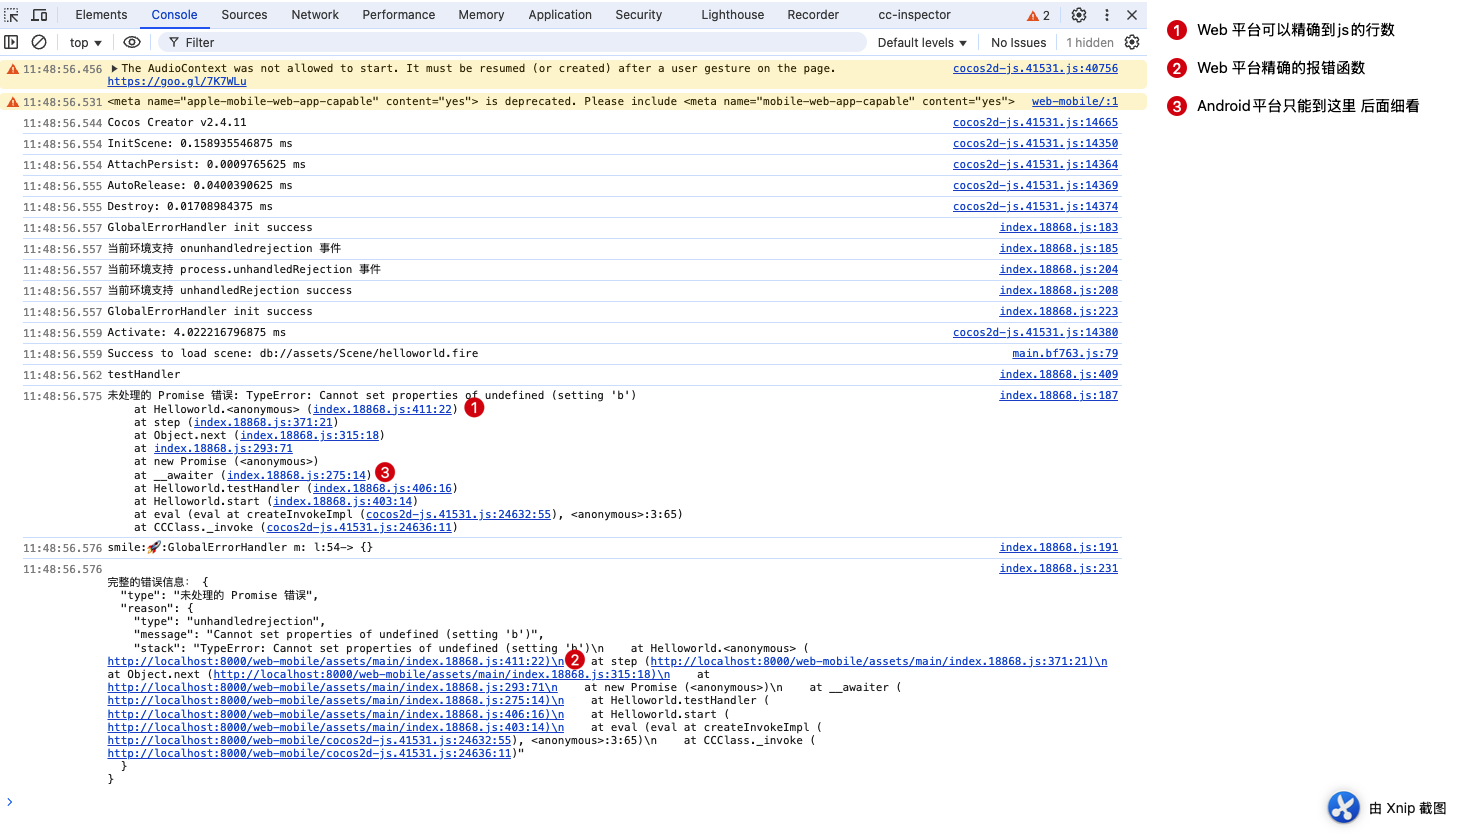Open source link index.18868.js:223
Image resolution: width=1467 pixels, height=837 pixels.
point(1059,312)
